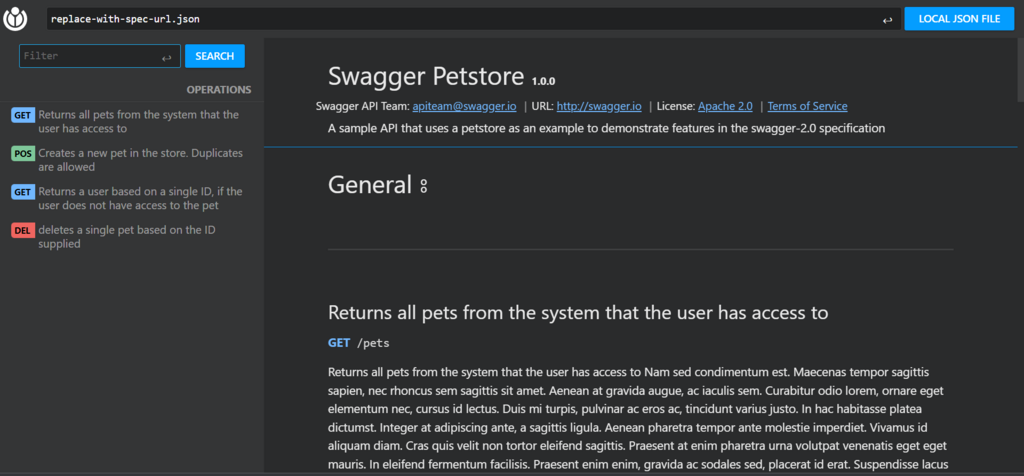Click the Wikimedia logo icon
The height and width of the screenshot is (476, 1024).
(x=15, y=19)
